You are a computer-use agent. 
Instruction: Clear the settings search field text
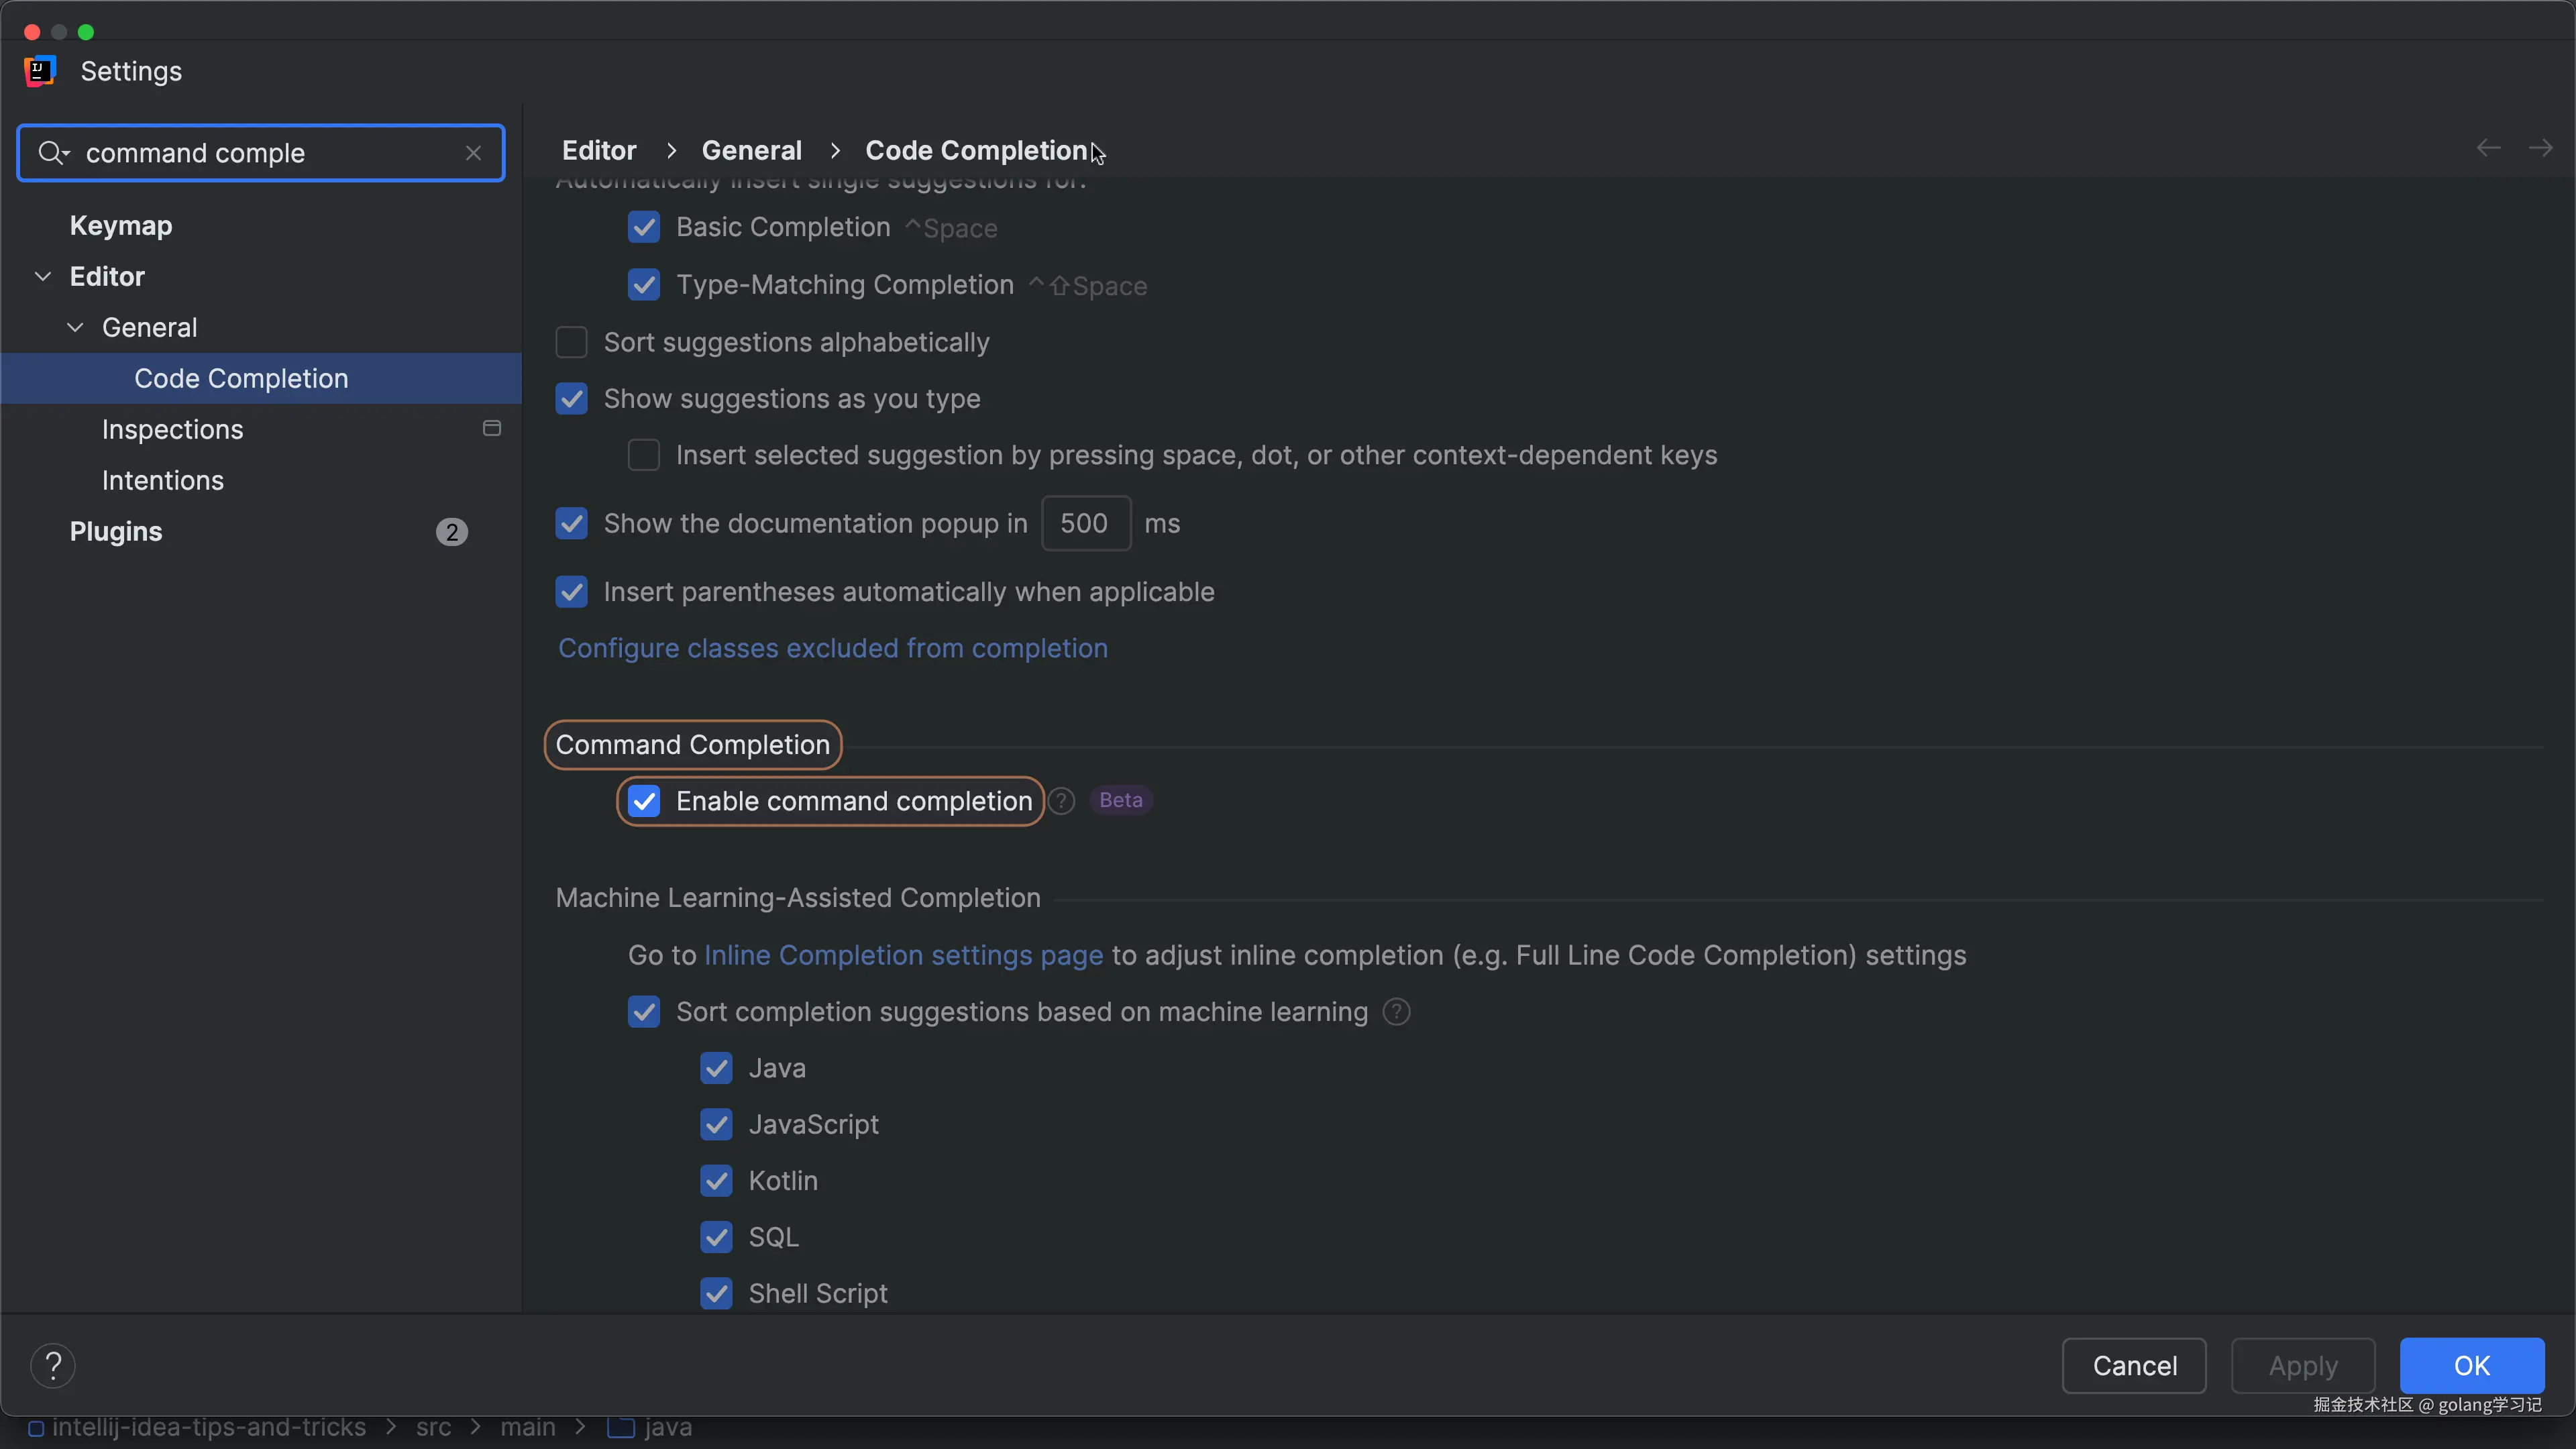[x=473, y=153]
